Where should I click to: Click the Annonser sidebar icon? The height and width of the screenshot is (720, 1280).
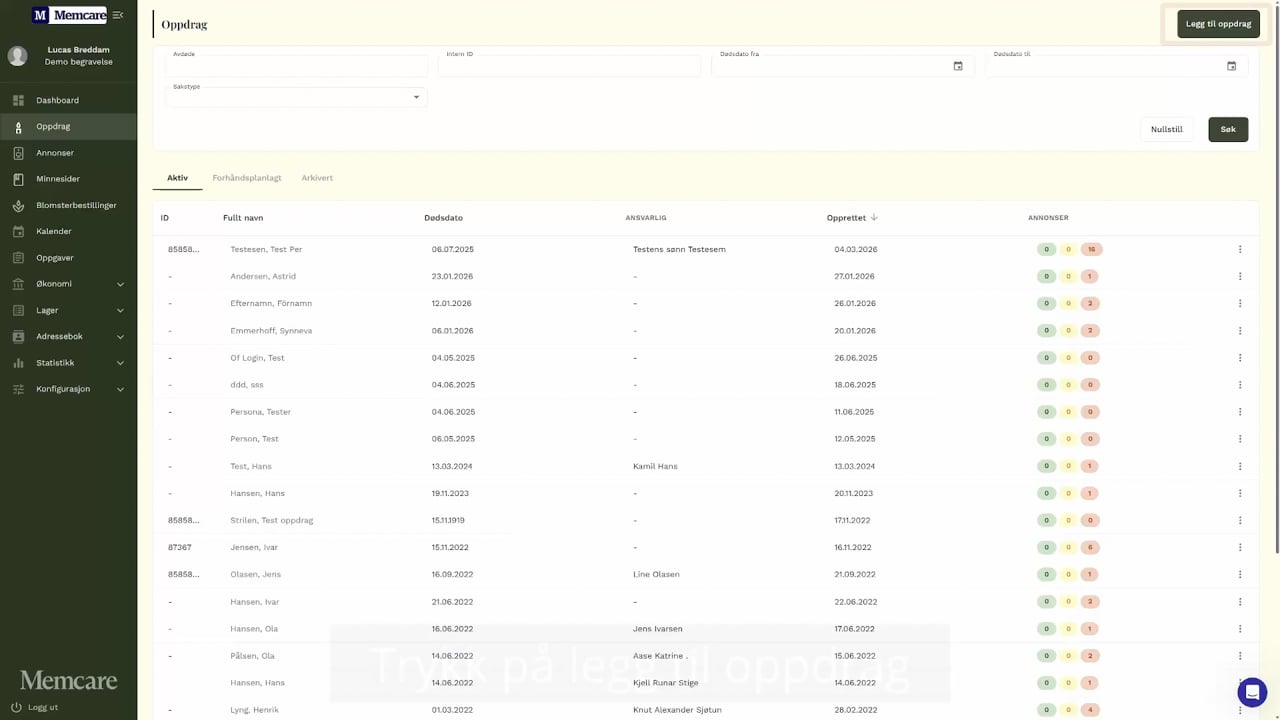(18, 153)
